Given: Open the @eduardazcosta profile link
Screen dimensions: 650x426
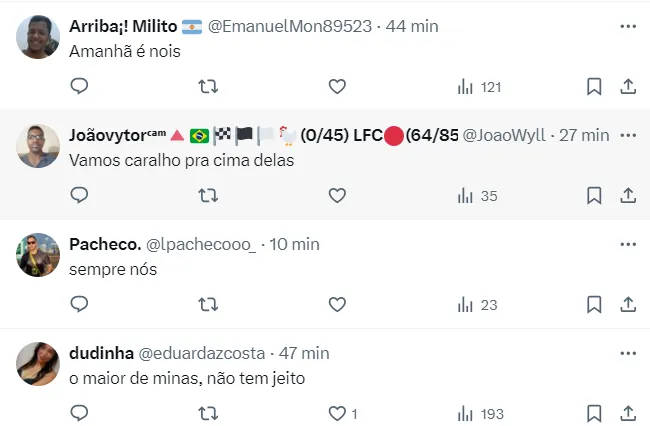Looking at the screenshot, I should click(x=211, y=353).
